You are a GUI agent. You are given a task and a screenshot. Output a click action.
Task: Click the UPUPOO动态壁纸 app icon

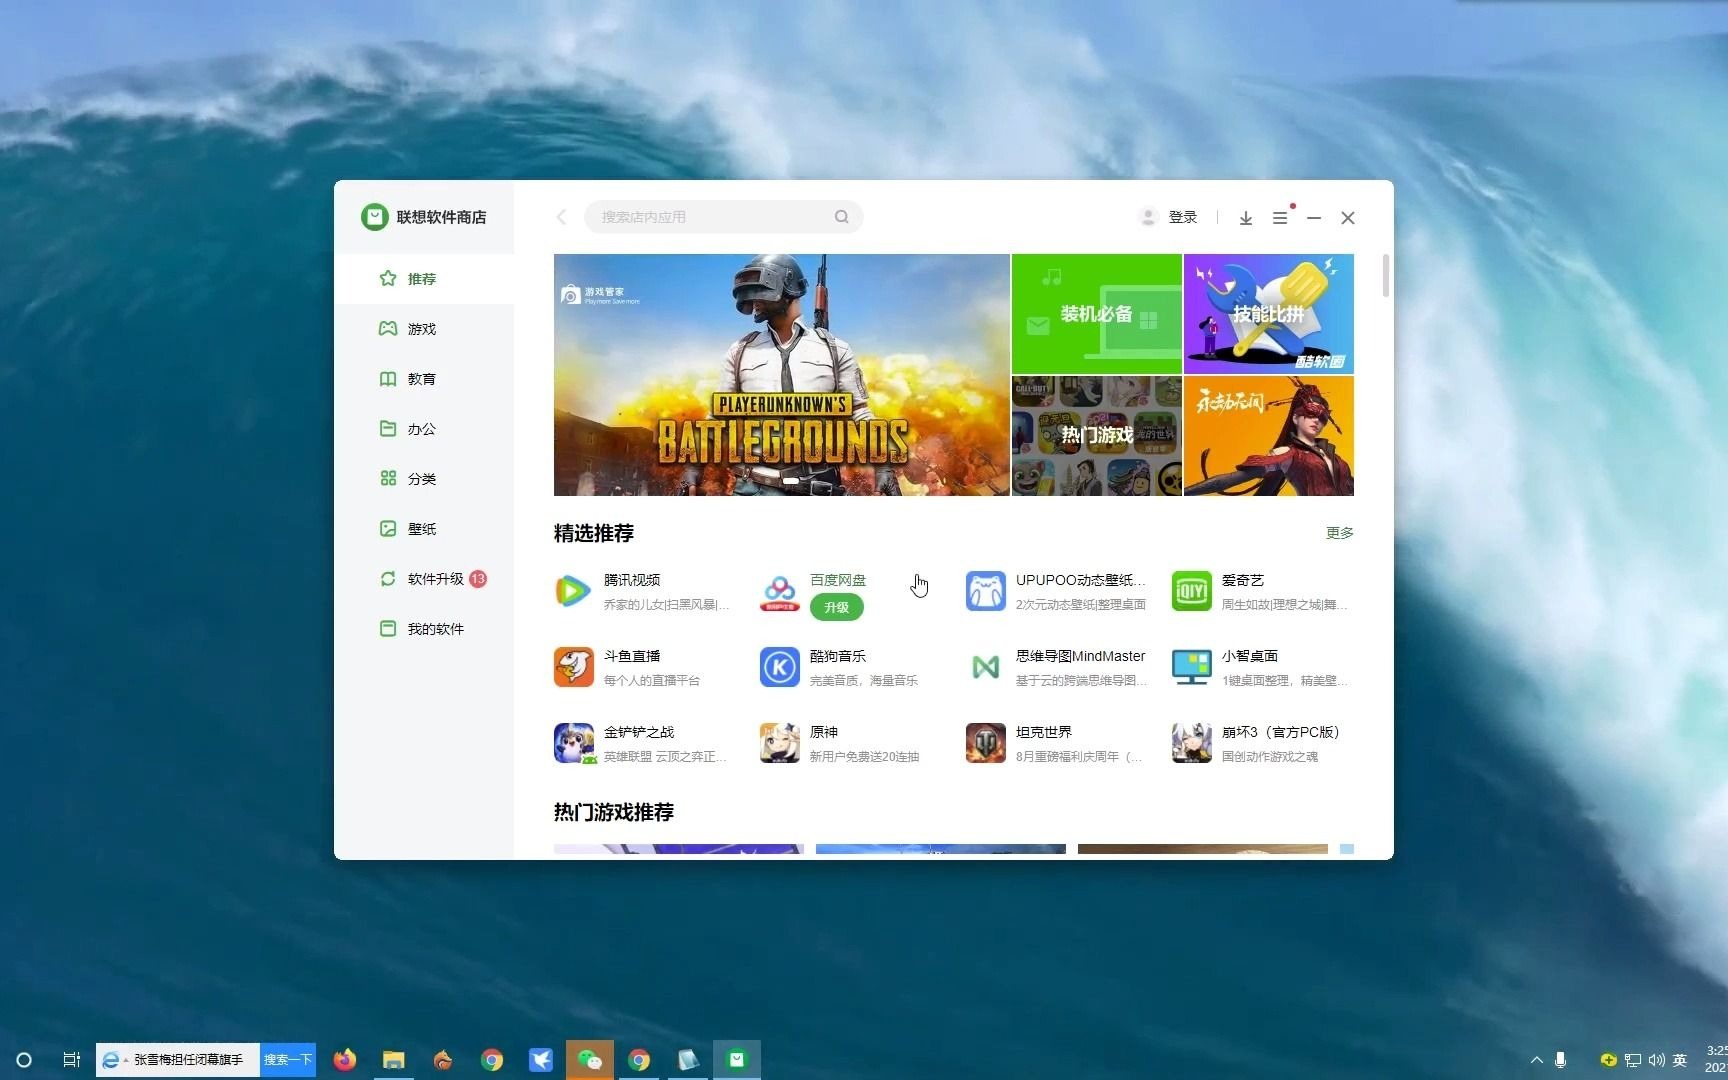[x=985, y=591]
